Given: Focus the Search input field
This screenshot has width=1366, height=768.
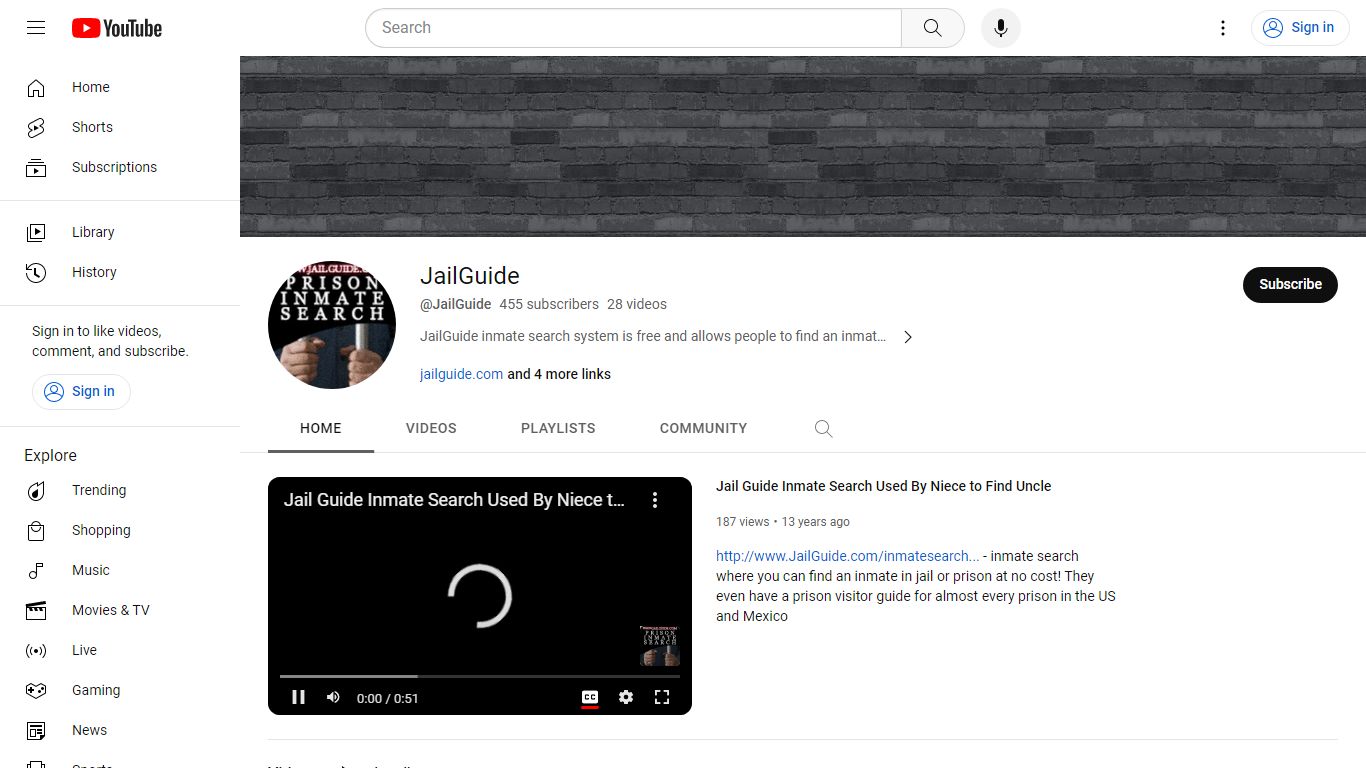Looking at the screenshot, I should pos(633,28).
